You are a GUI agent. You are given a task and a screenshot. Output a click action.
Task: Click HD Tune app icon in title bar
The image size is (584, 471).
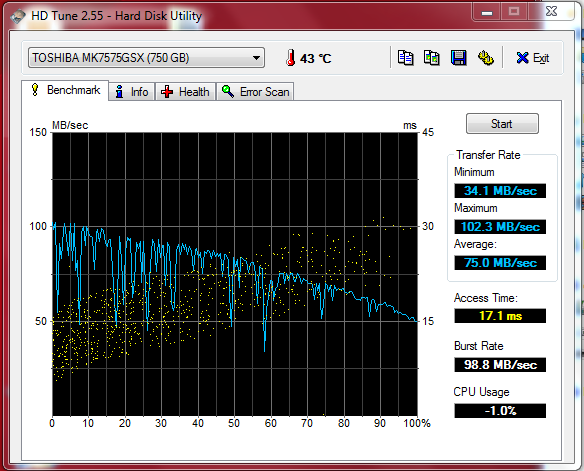[18, 16]
